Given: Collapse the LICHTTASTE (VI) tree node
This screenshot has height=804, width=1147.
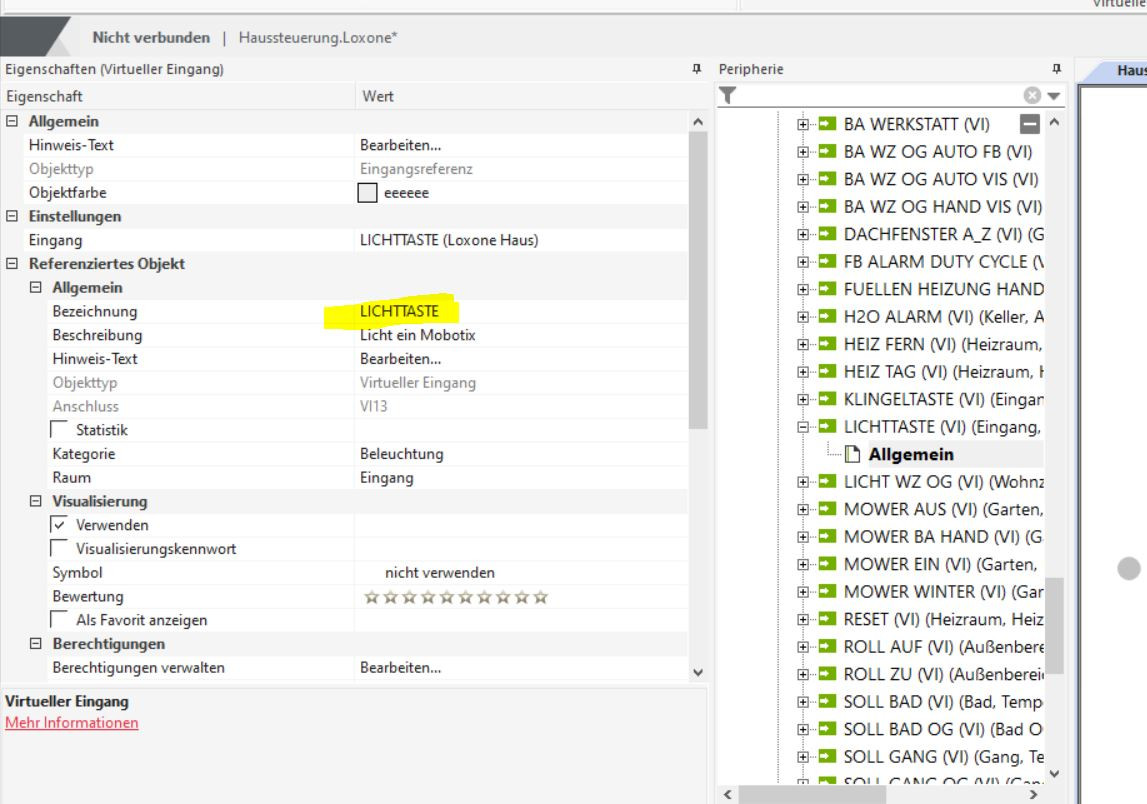Looking at the screenshot, I should [x=803, y=427].
